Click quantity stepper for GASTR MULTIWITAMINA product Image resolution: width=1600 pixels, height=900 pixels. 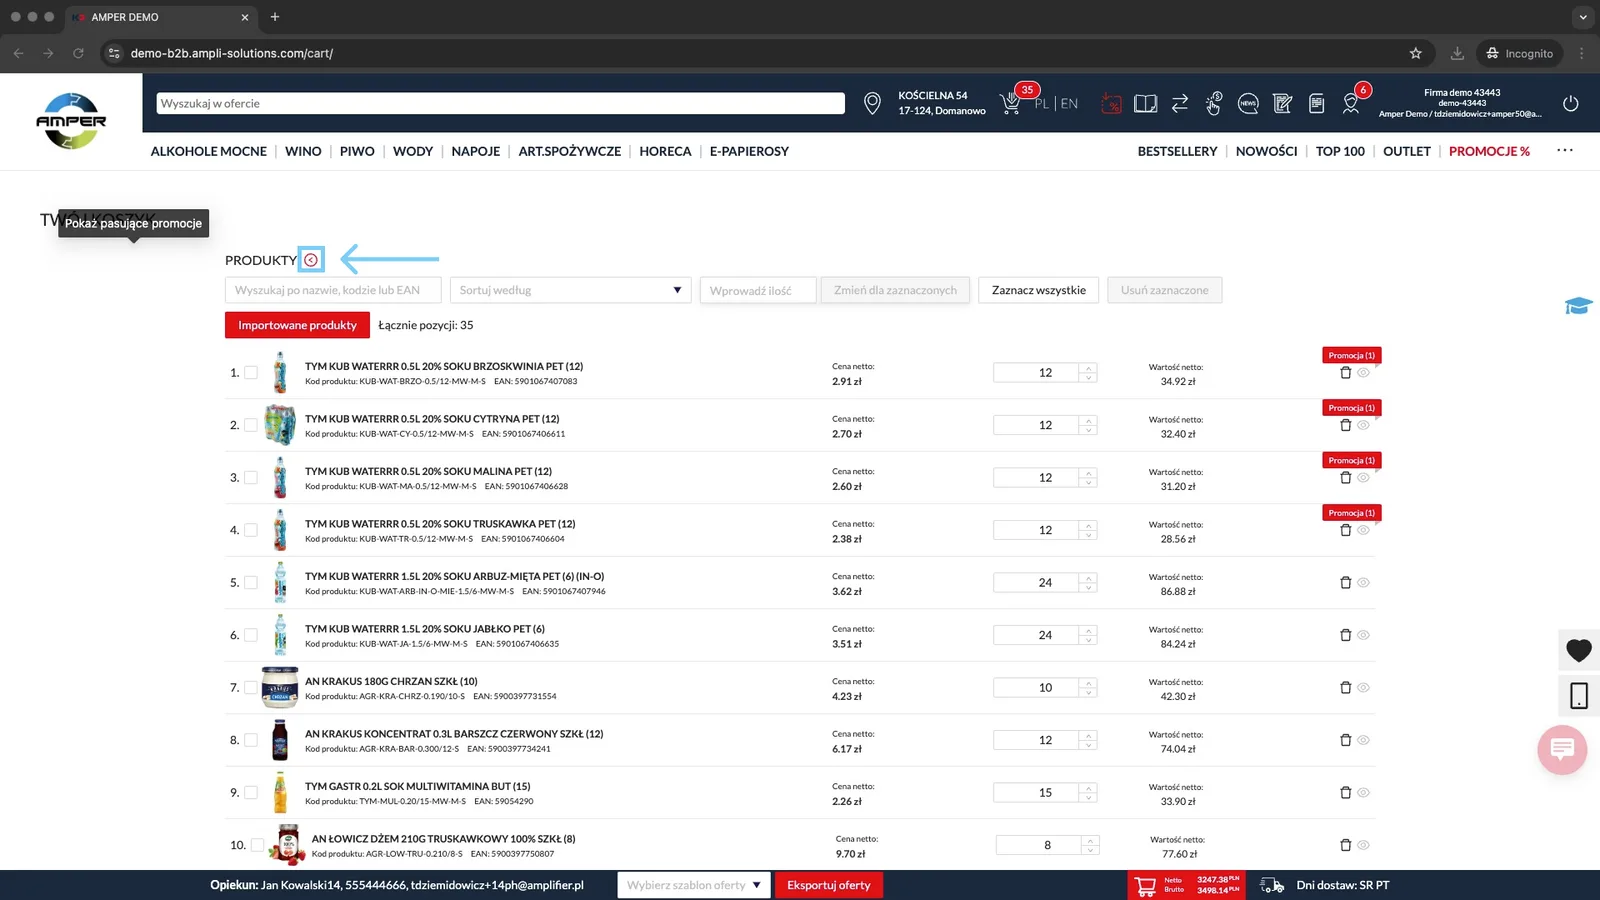coord(1088,793)
